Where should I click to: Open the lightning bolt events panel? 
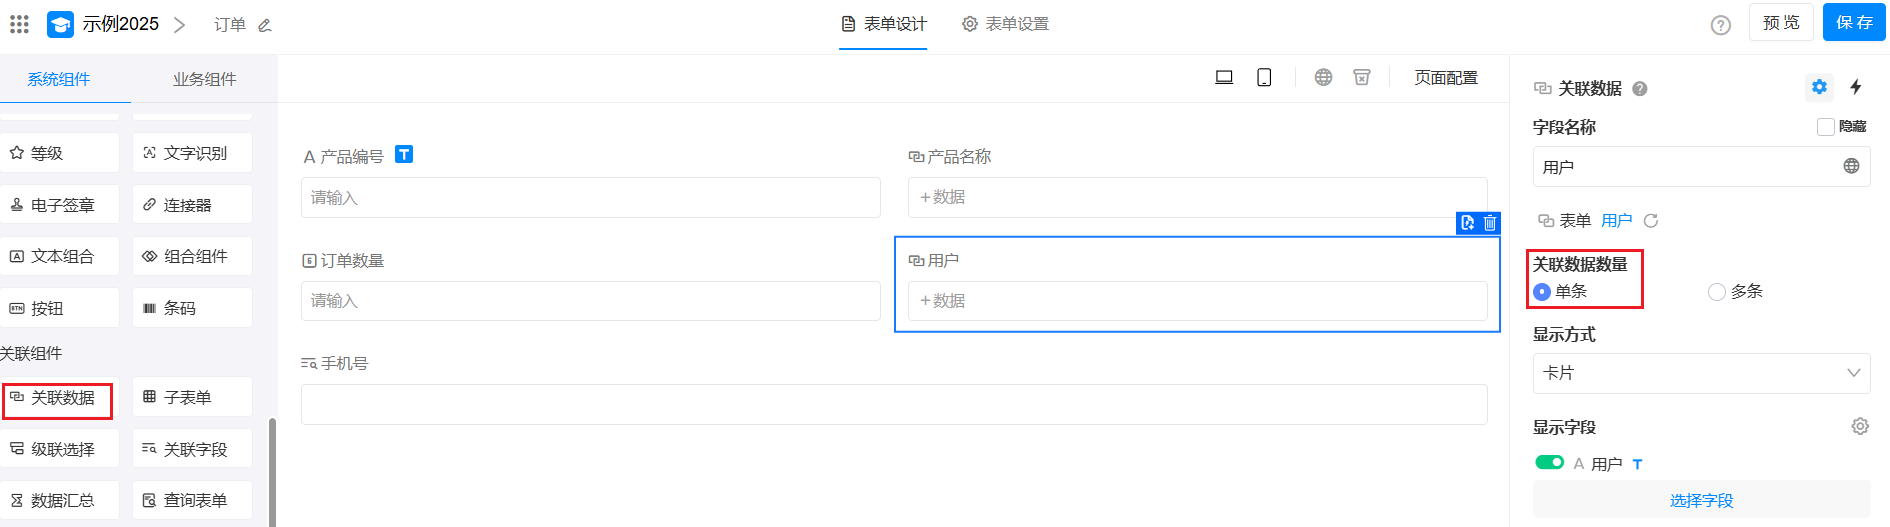tap(1856, 87)
